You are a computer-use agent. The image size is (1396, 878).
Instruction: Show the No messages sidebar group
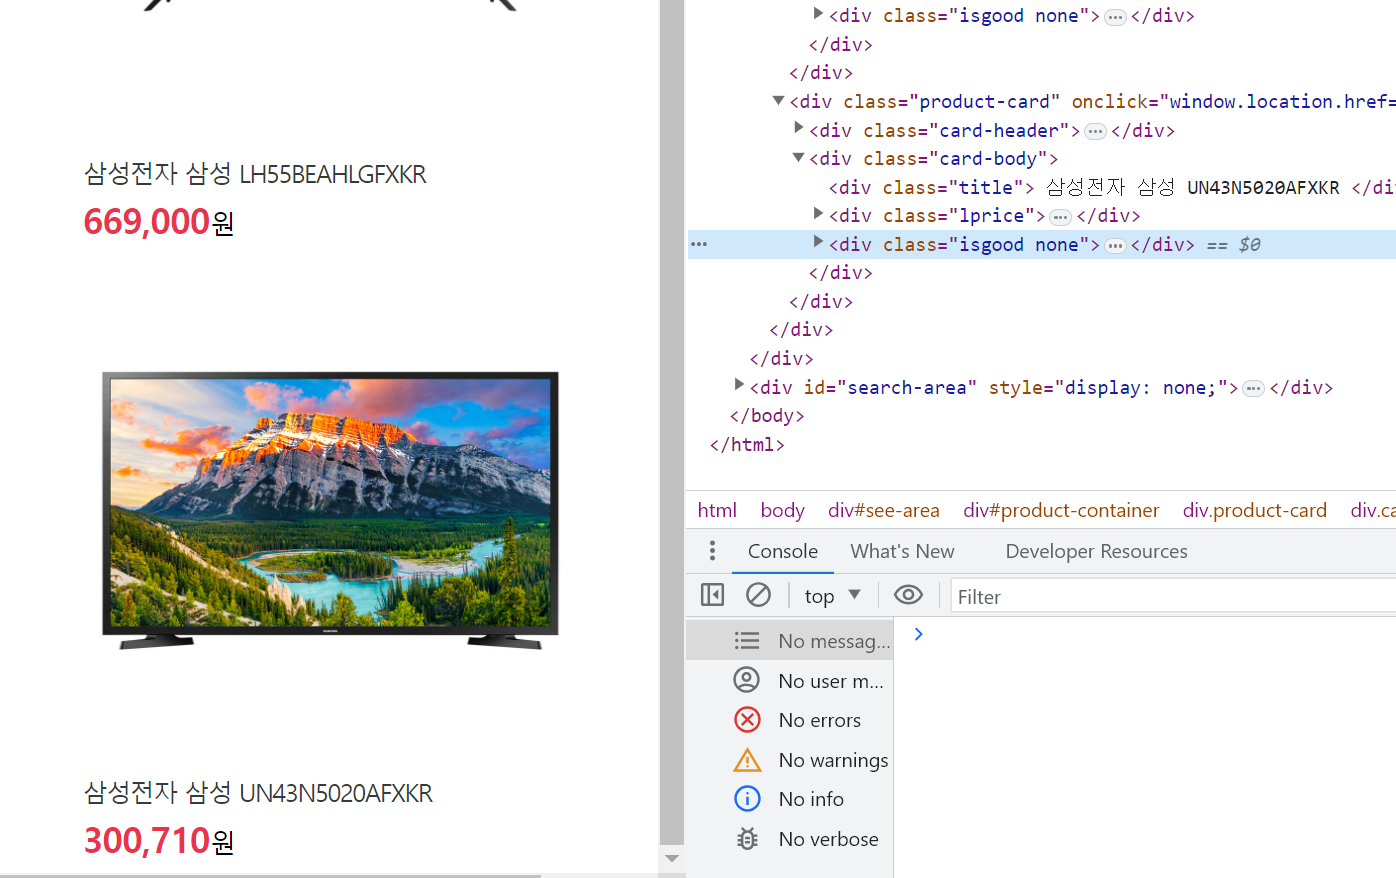point(790,641)
